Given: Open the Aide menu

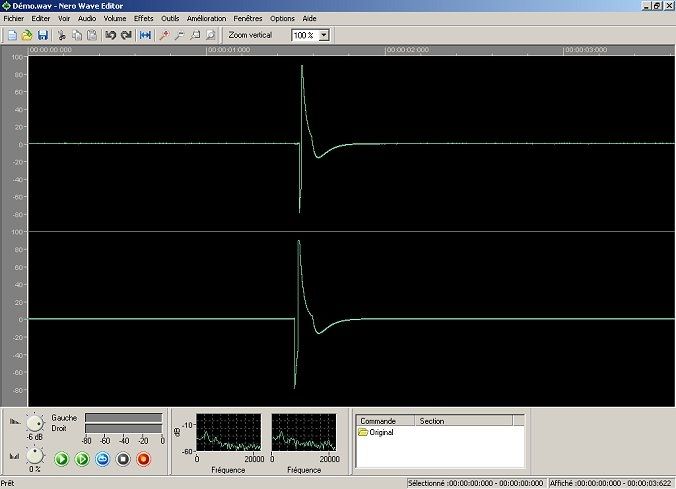Looking at the screenshot, I should (x=310, y=19).
